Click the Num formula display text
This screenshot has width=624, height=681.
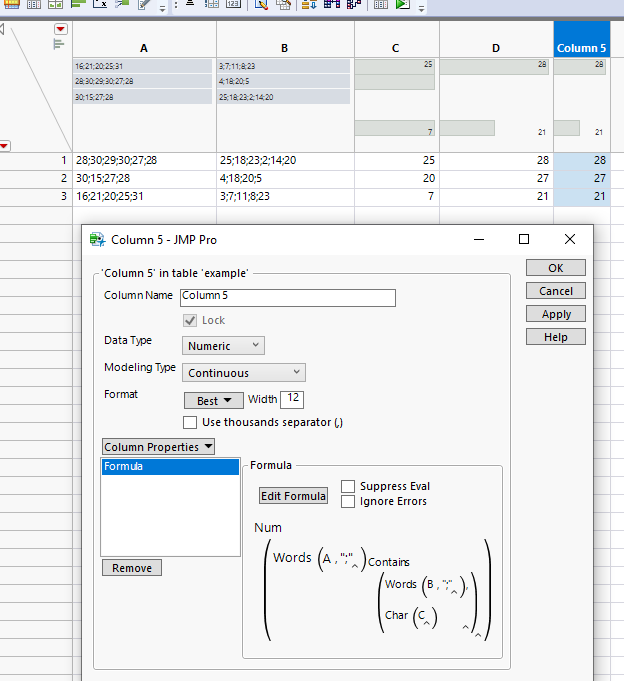point(268,528)
